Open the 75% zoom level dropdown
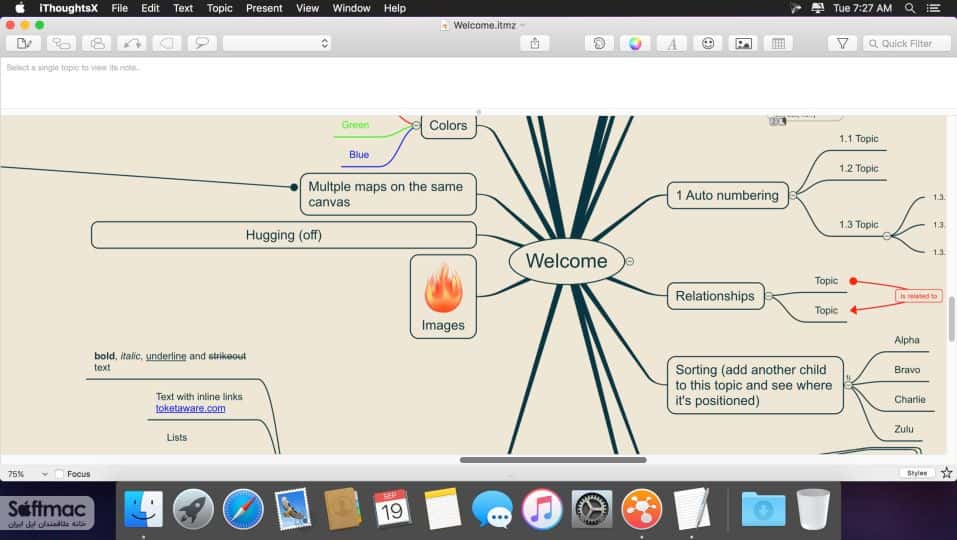The width and height of the screenshot is (957, 540). point(27,473)
